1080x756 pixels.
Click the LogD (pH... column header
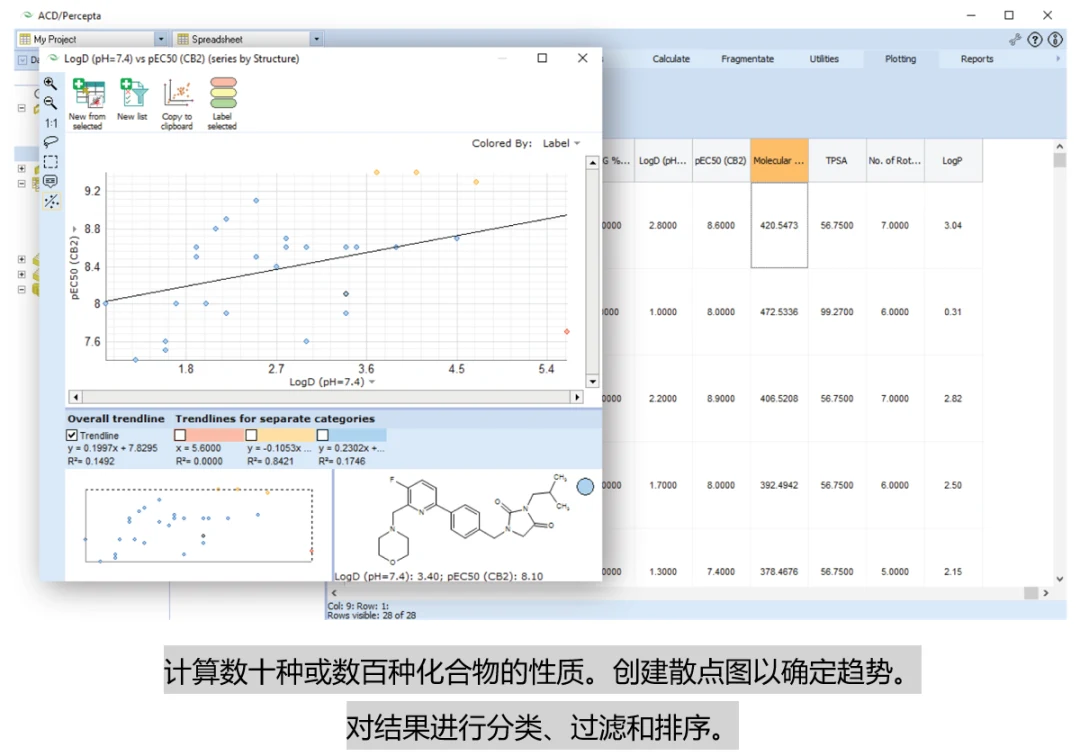pyautogui.click(x=663, y=160)
